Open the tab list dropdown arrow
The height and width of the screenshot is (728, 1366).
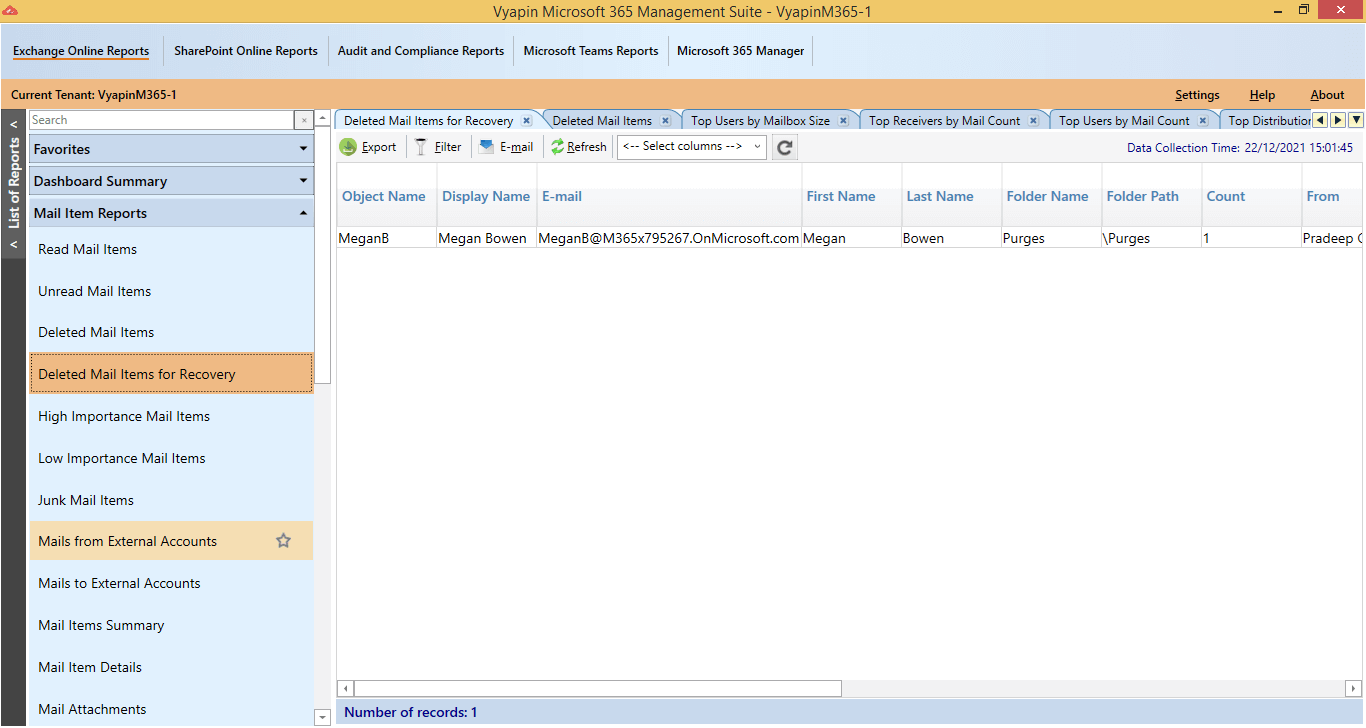1356,120
